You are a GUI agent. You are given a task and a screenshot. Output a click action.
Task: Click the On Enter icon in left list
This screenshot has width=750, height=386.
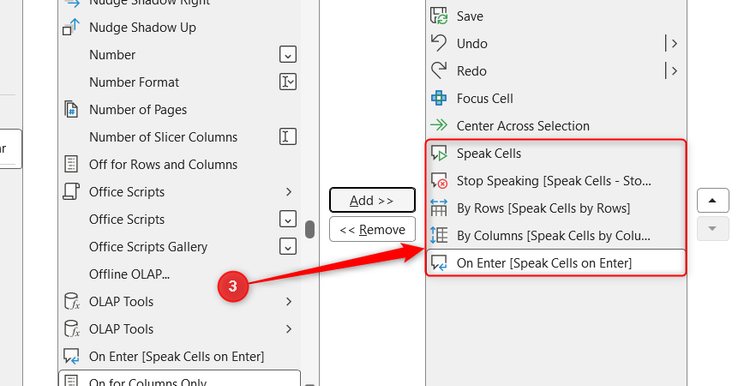point(71,356)
